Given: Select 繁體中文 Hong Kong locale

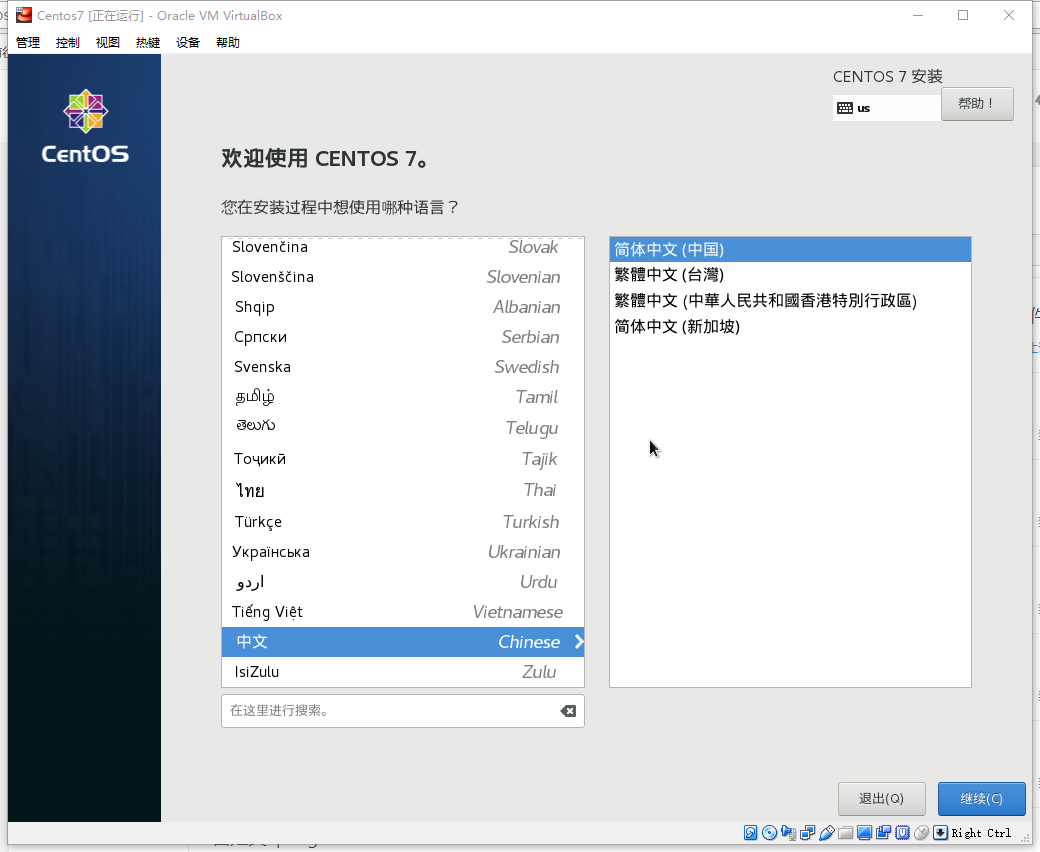Looking at the screenshot, I should click(790, 300).
